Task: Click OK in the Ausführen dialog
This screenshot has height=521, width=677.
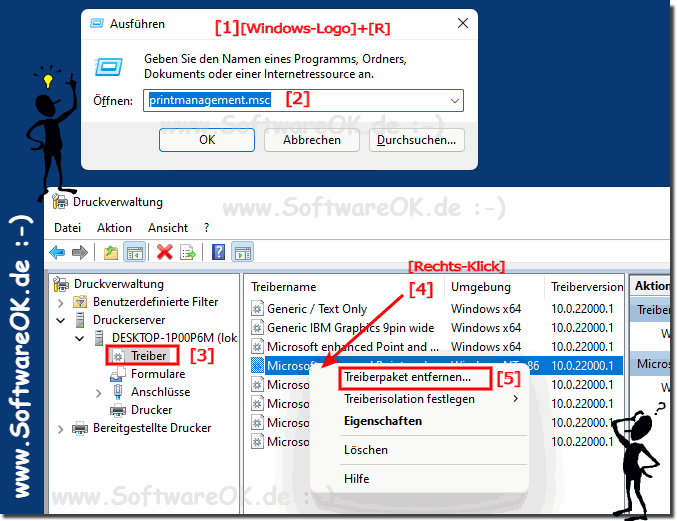Action: pos(207,140)
